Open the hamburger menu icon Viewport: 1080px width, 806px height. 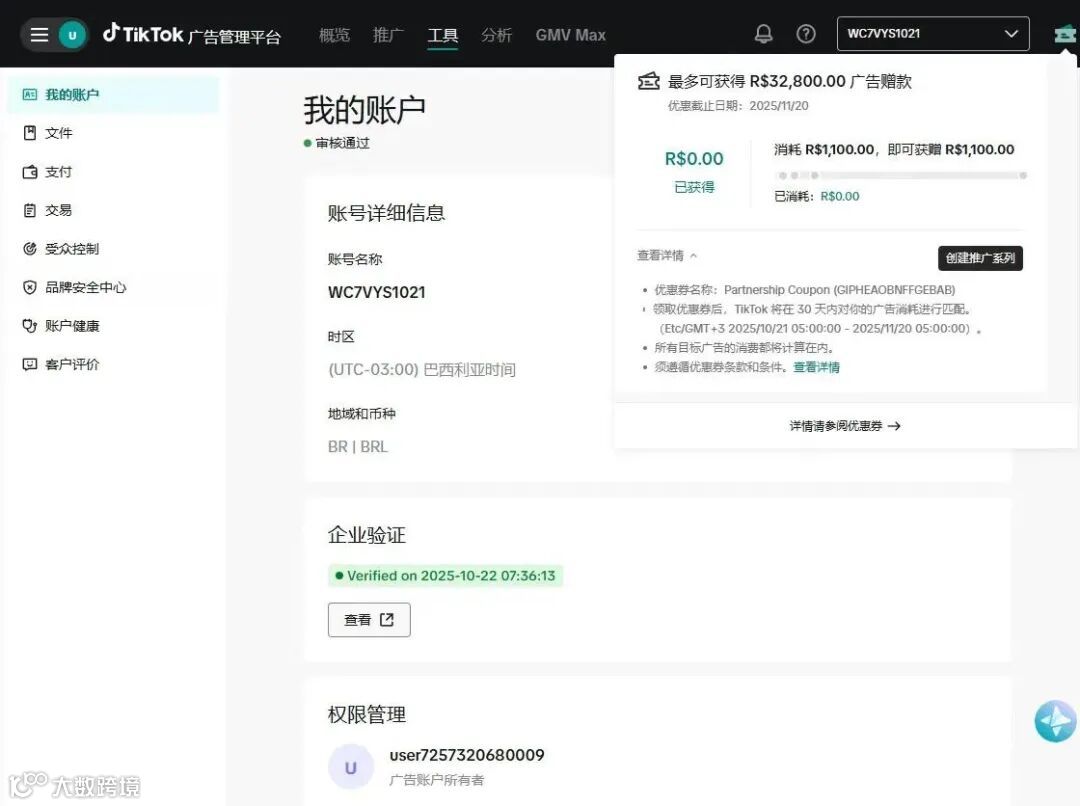click(x=39, y=34)
